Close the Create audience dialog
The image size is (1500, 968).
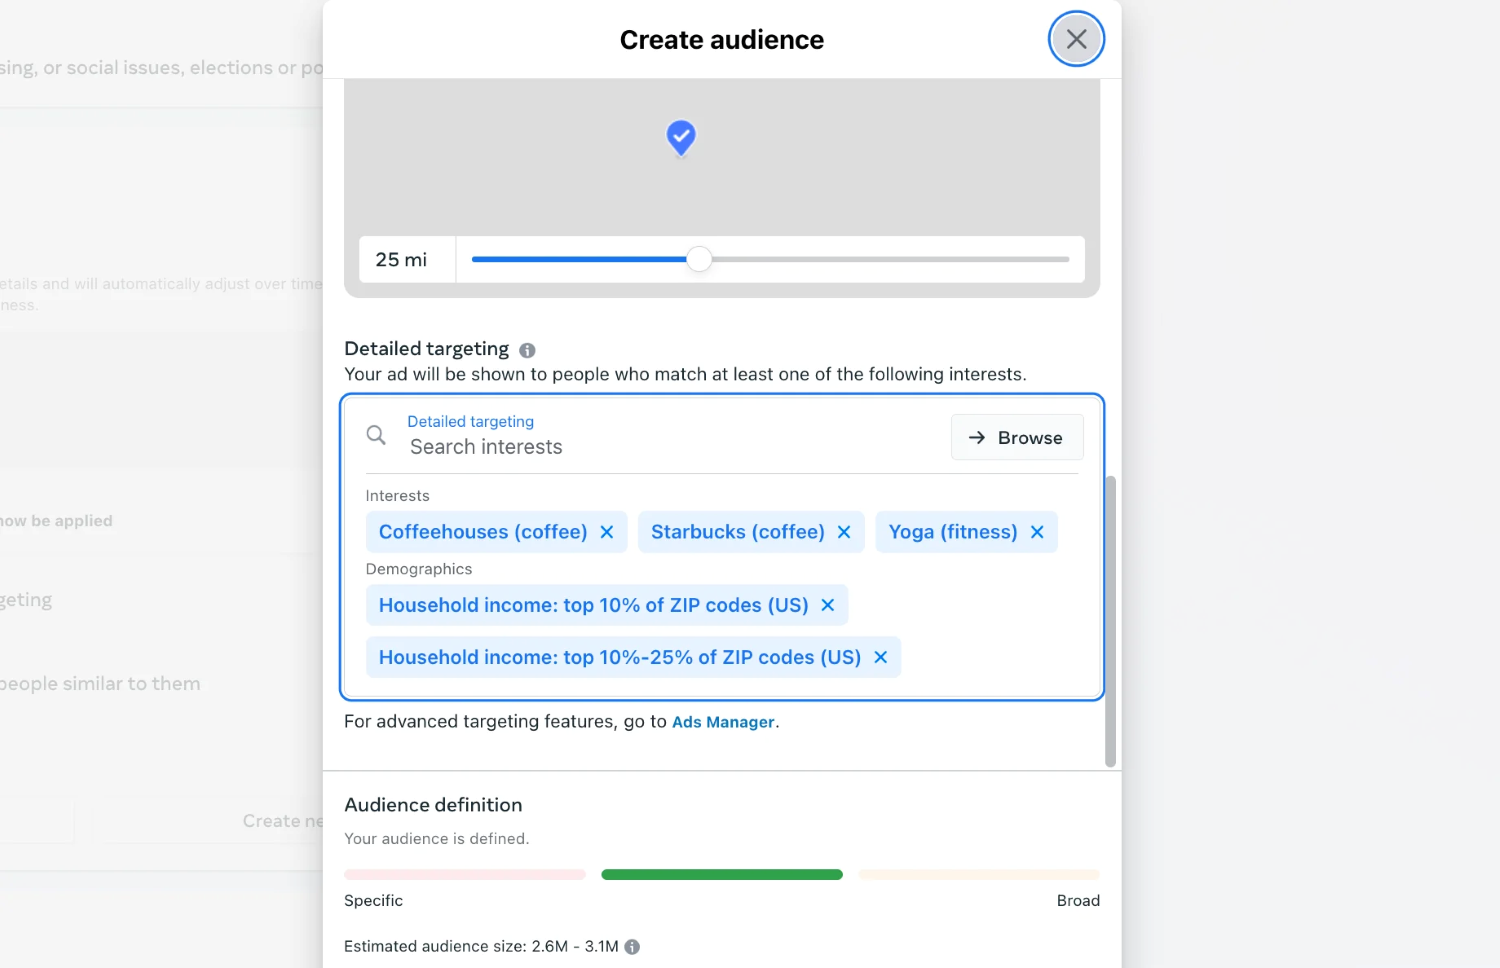(x=1076, y=39)
